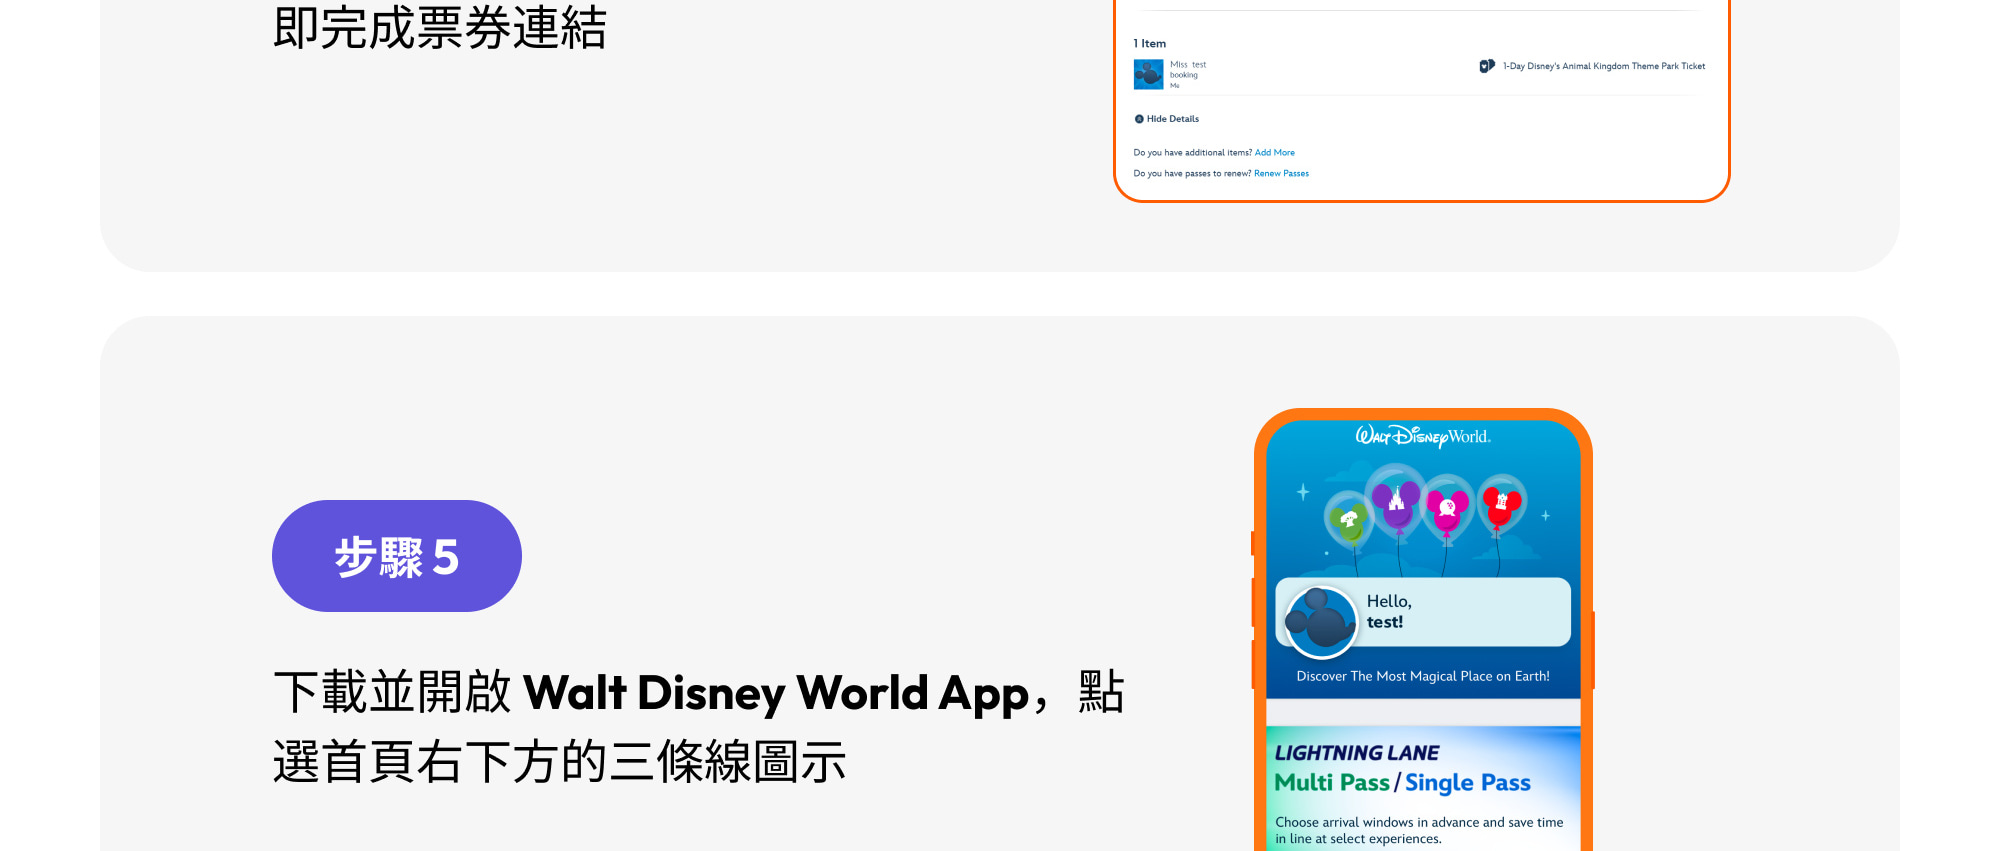Click the Multi Pass text
The width and height of the screenshot is (2000, 851).
[1332, 782]
